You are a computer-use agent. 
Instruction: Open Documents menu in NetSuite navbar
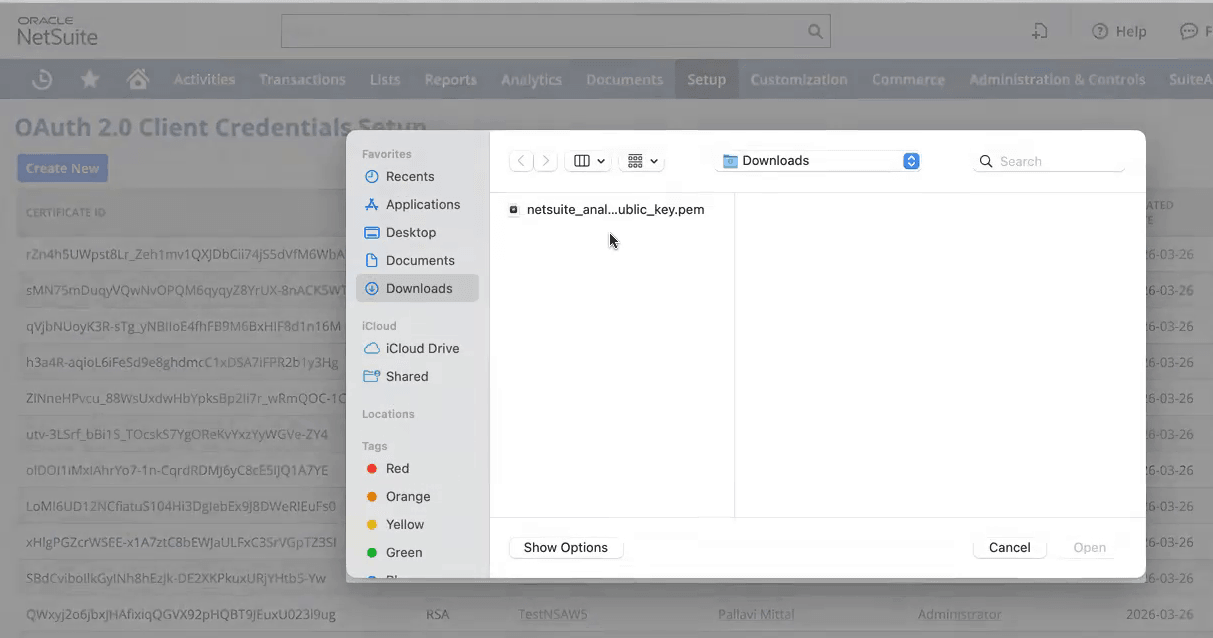tap(624, 79)
